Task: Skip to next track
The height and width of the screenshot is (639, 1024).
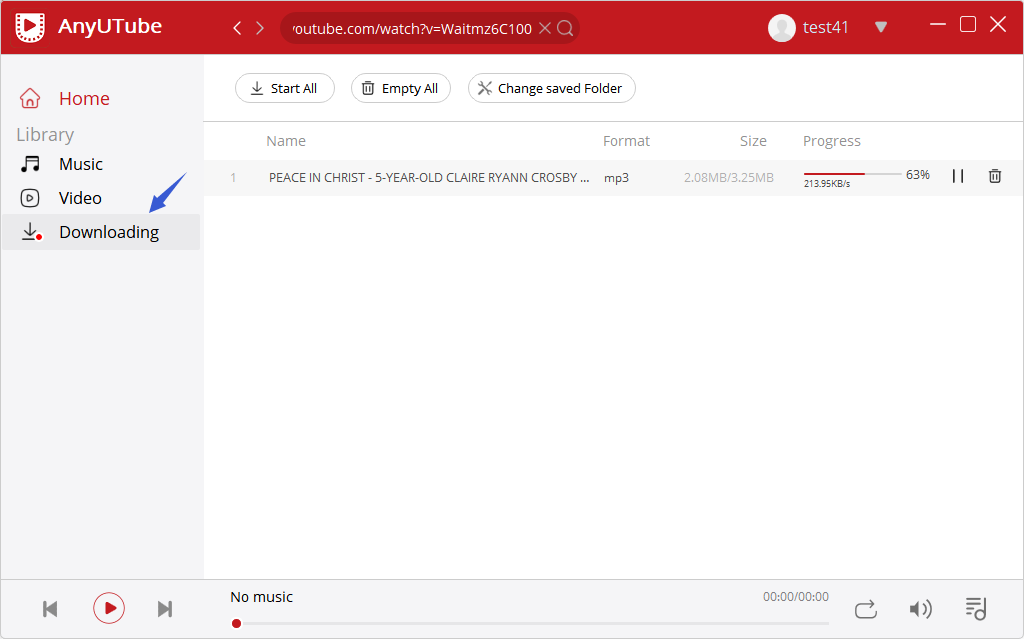Action: coord(165,609)
